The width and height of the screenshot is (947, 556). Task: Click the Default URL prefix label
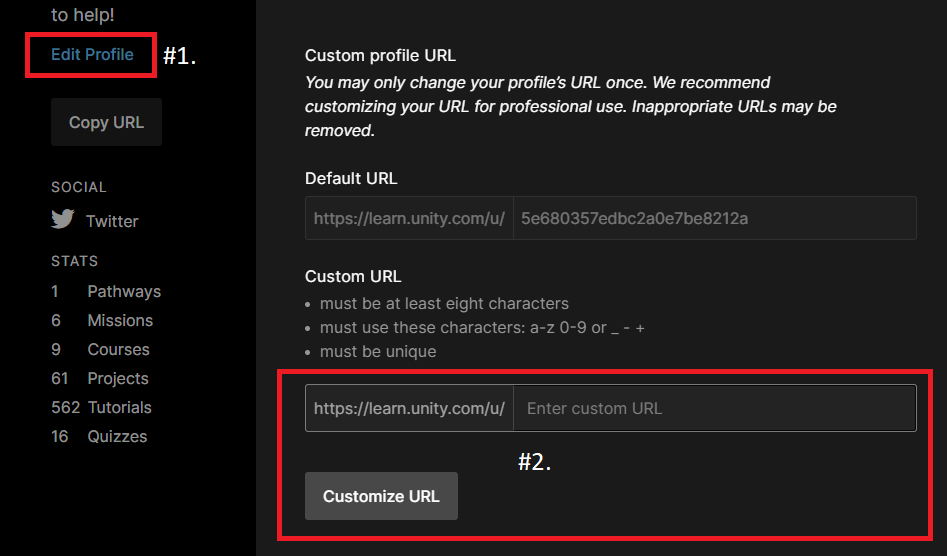tap(409, 218)
